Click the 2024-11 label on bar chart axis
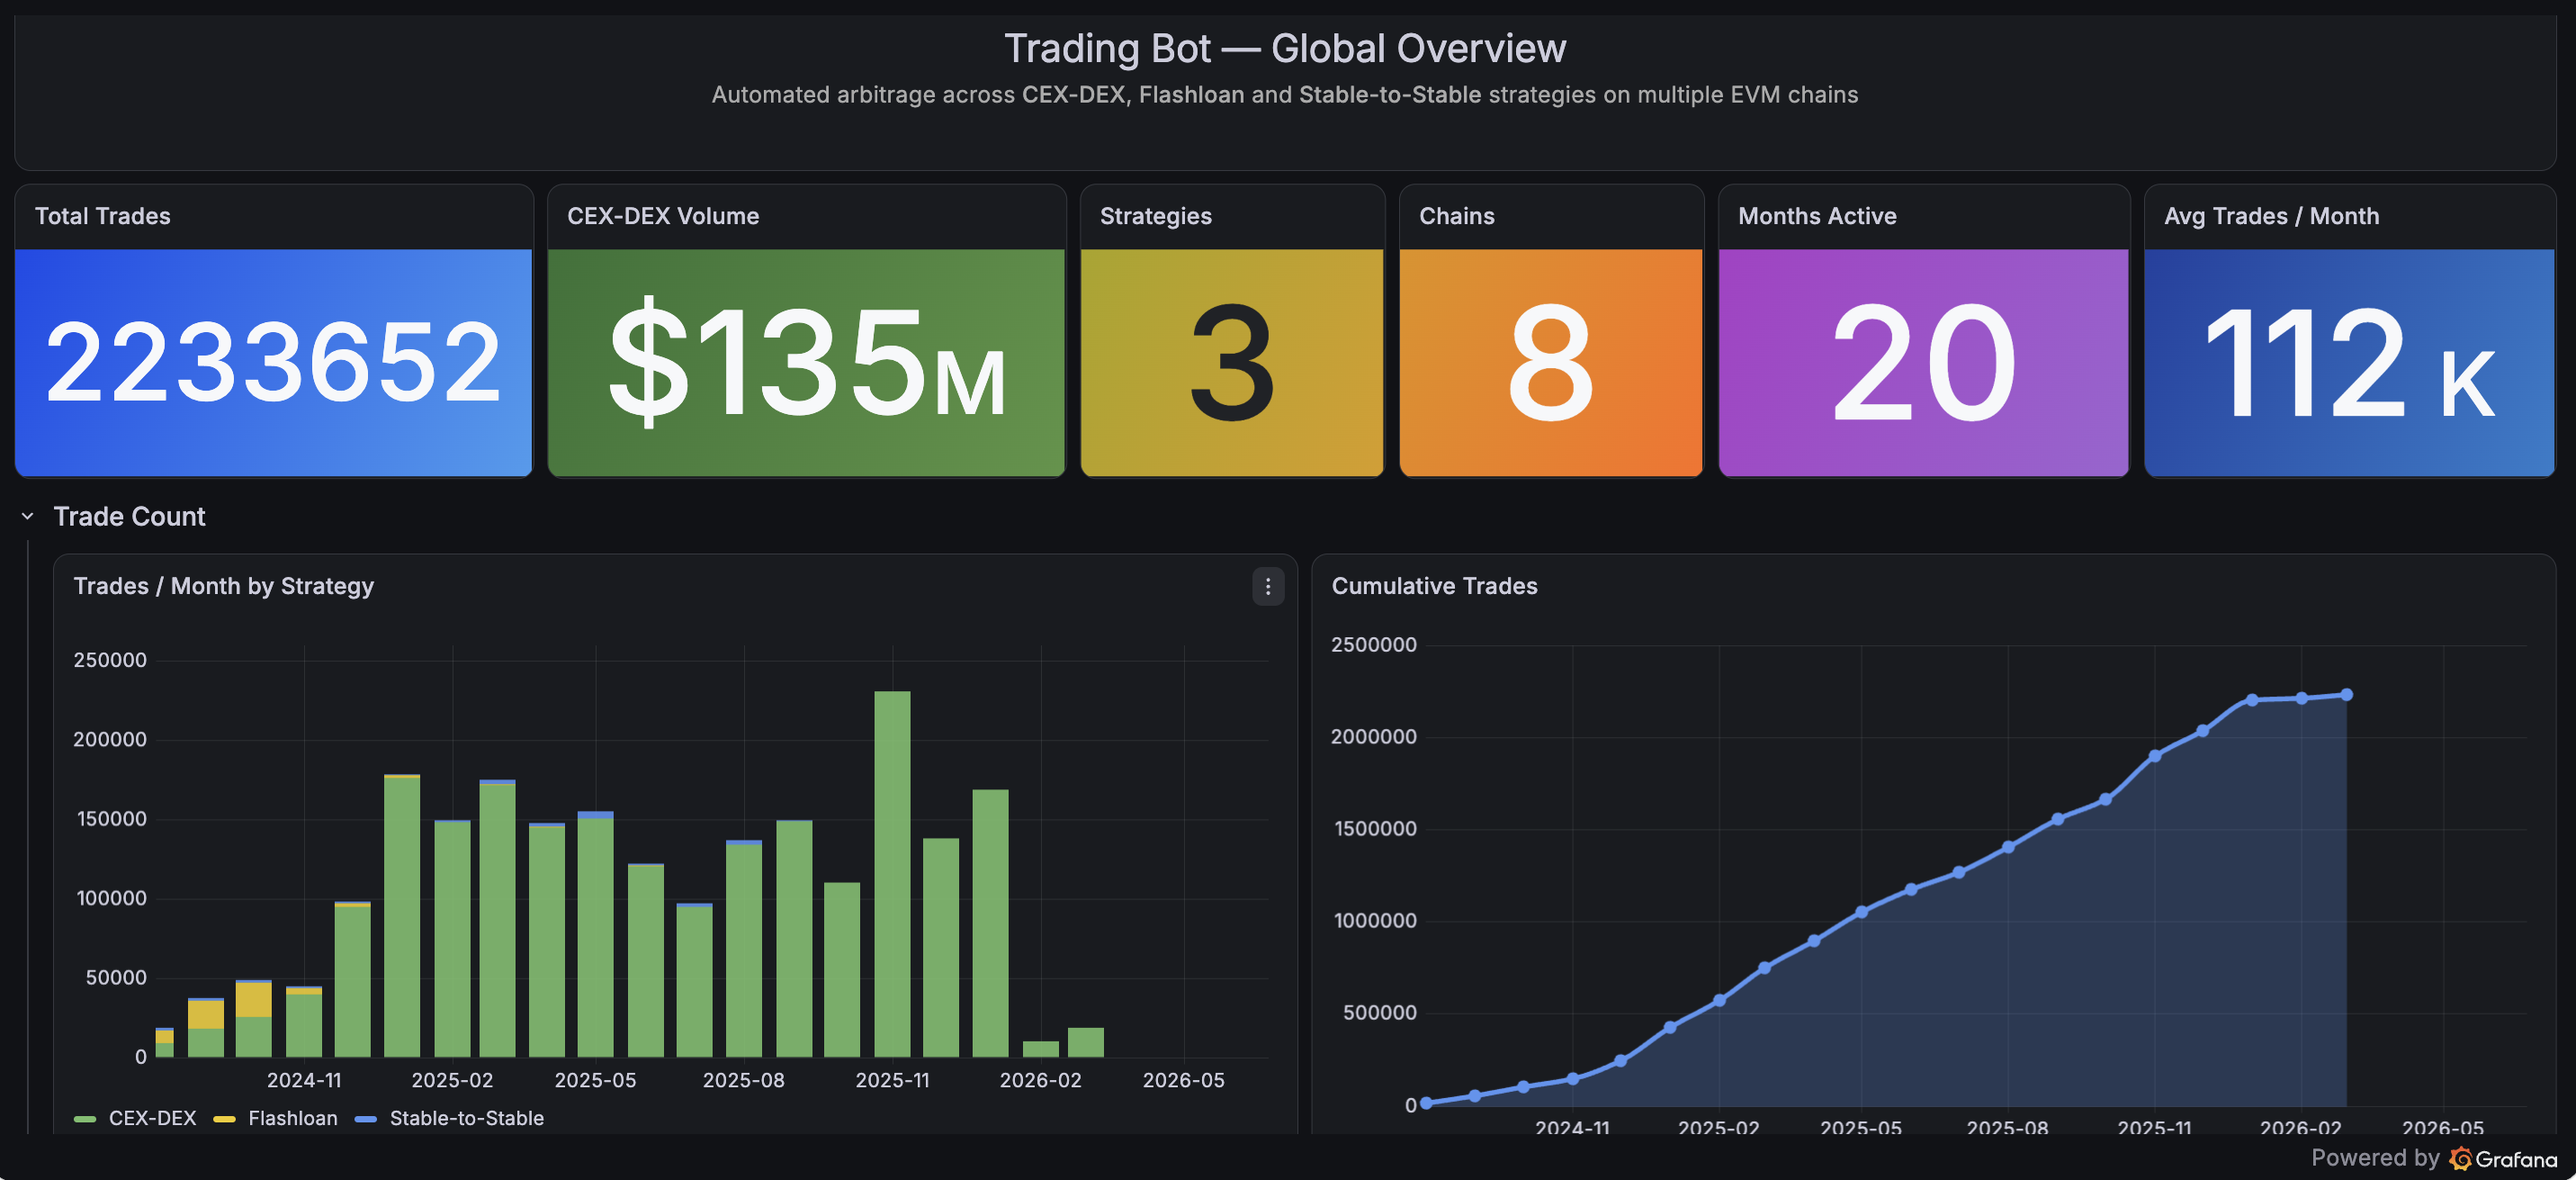 [x=304, y=1080]
